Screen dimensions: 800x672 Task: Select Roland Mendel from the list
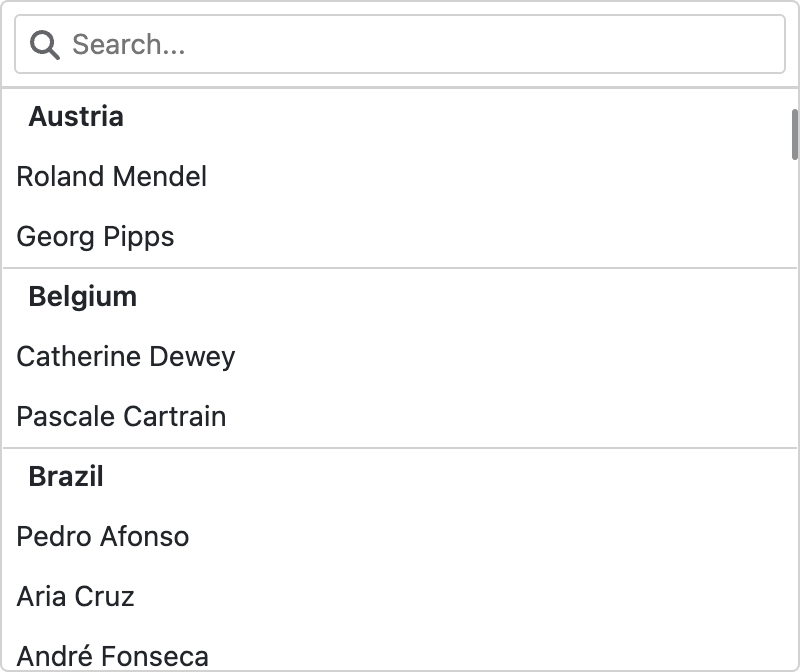click(x=112, y=177)
